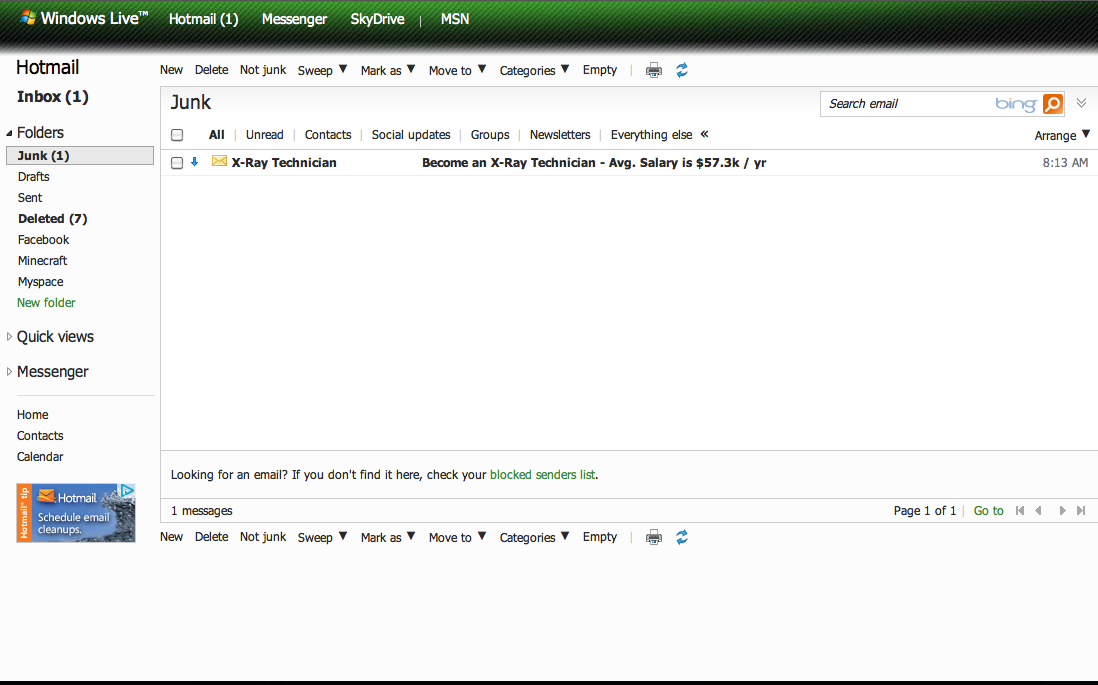1098x685 pixels.
Task: Select the All filter tab
Action: coord(216,134)
